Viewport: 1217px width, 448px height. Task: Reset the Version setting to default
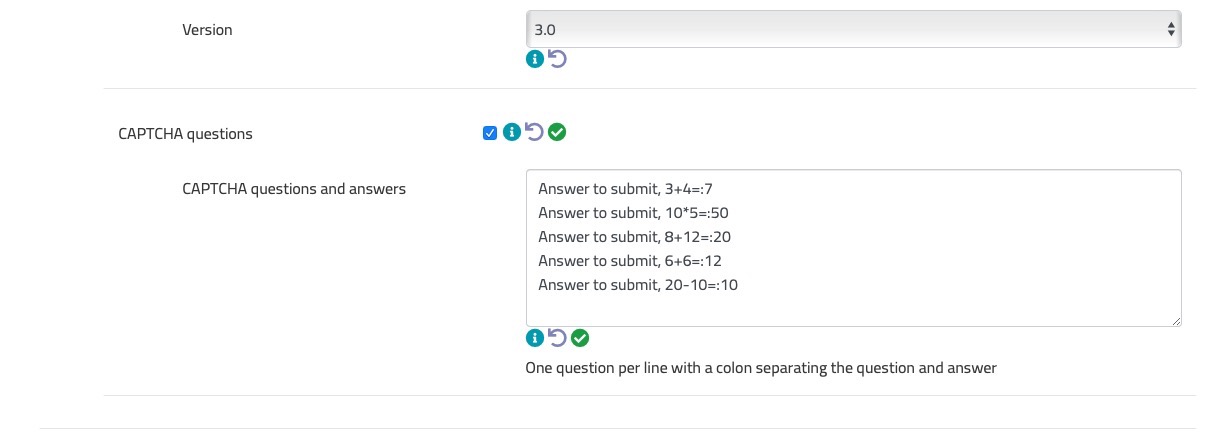click(557, 60)
